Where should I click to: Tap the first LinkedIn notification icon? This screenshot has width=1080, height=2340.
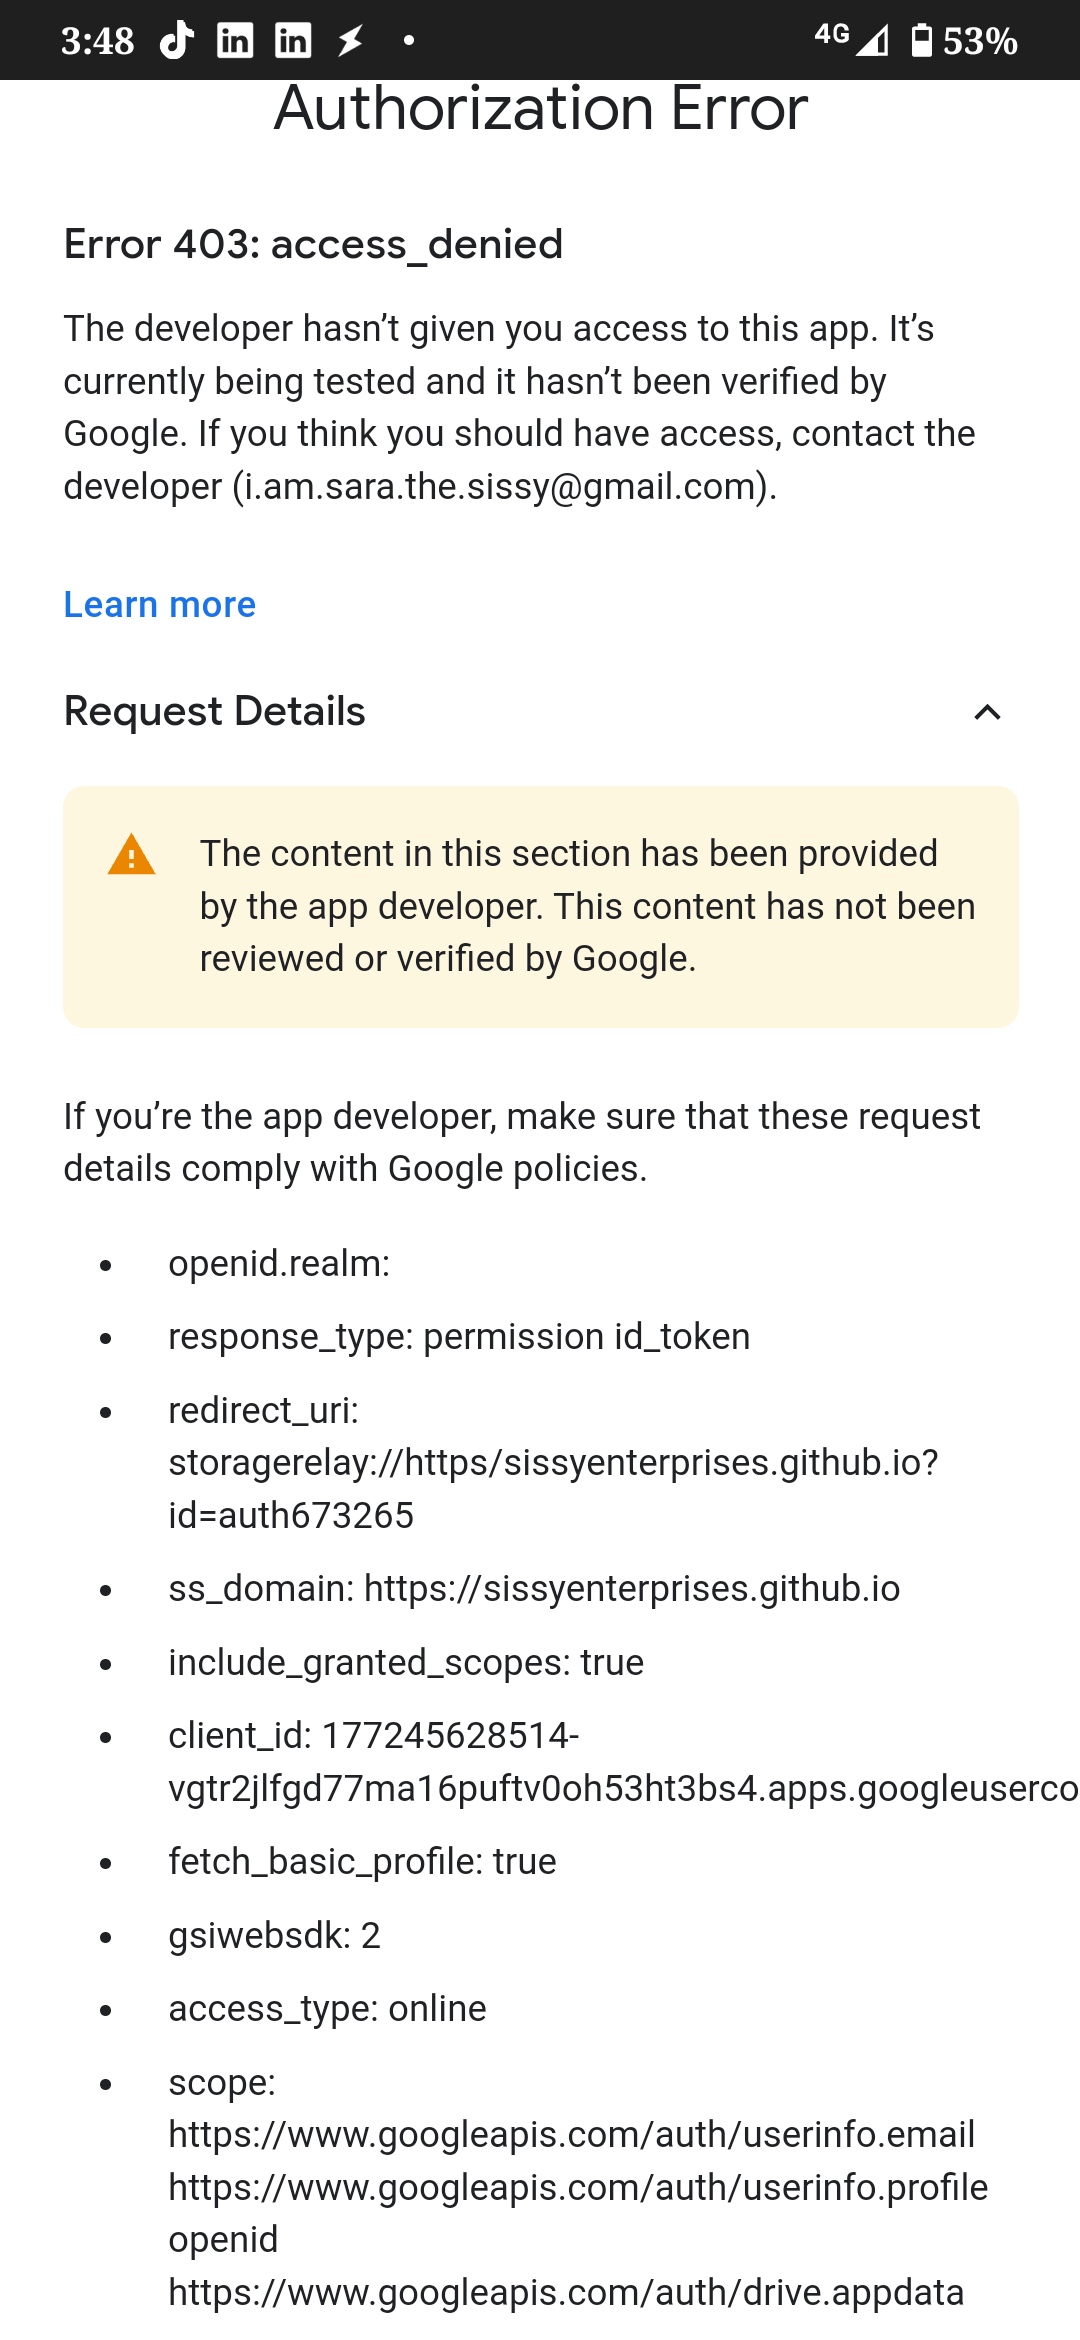(234, 40)
